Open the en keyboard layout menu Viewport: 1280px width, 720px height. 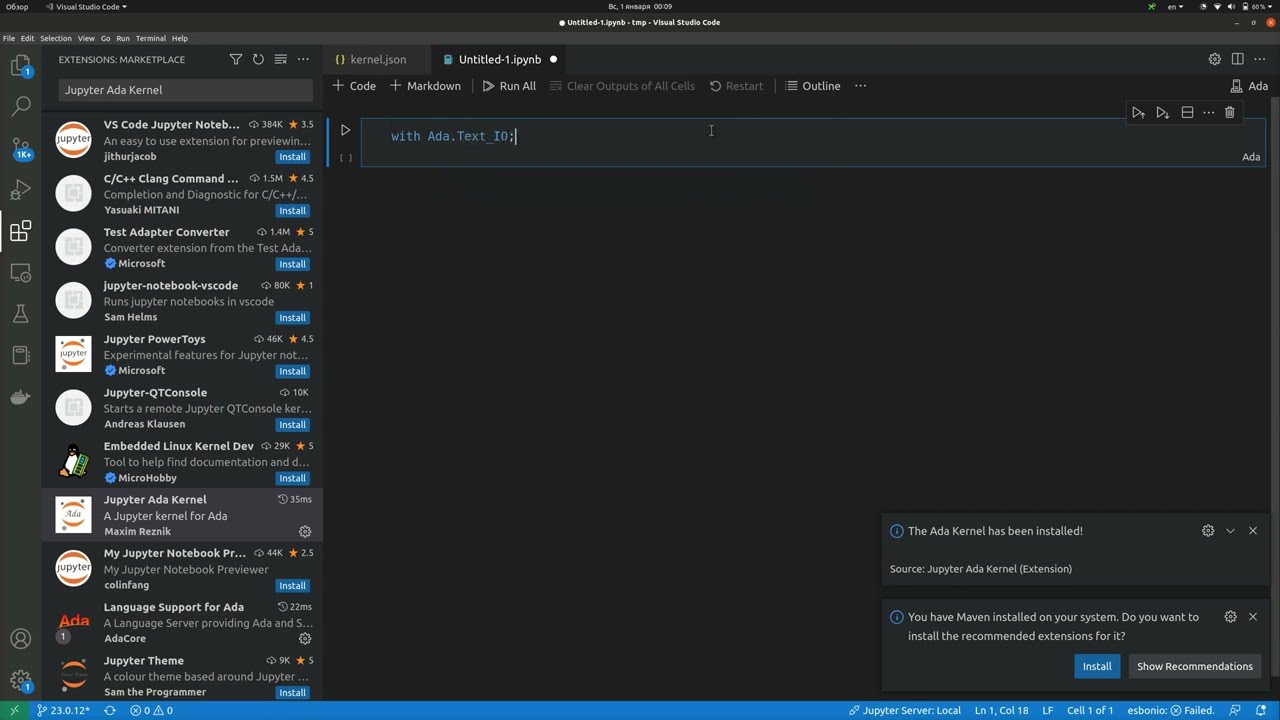coord(1175,6)
